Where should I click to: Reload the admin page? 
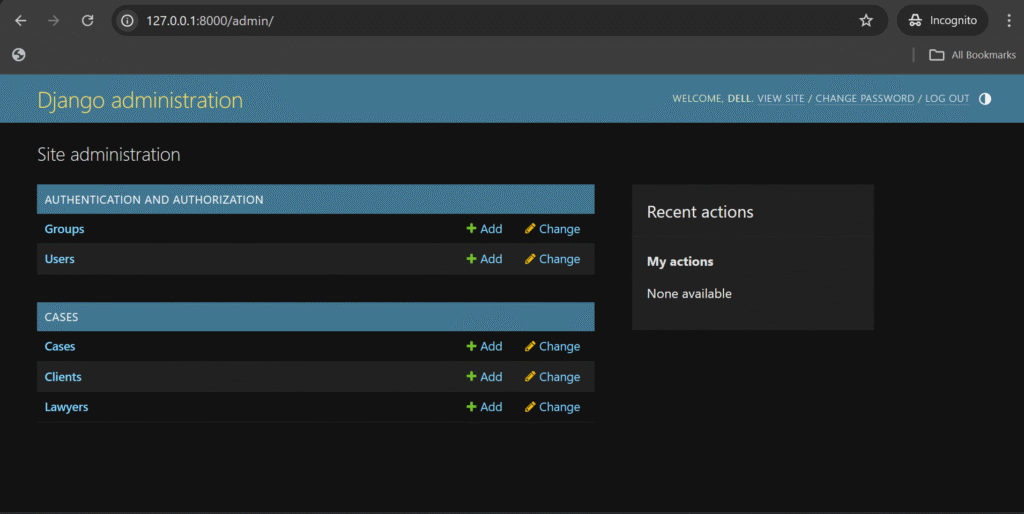tap(88, 21)
